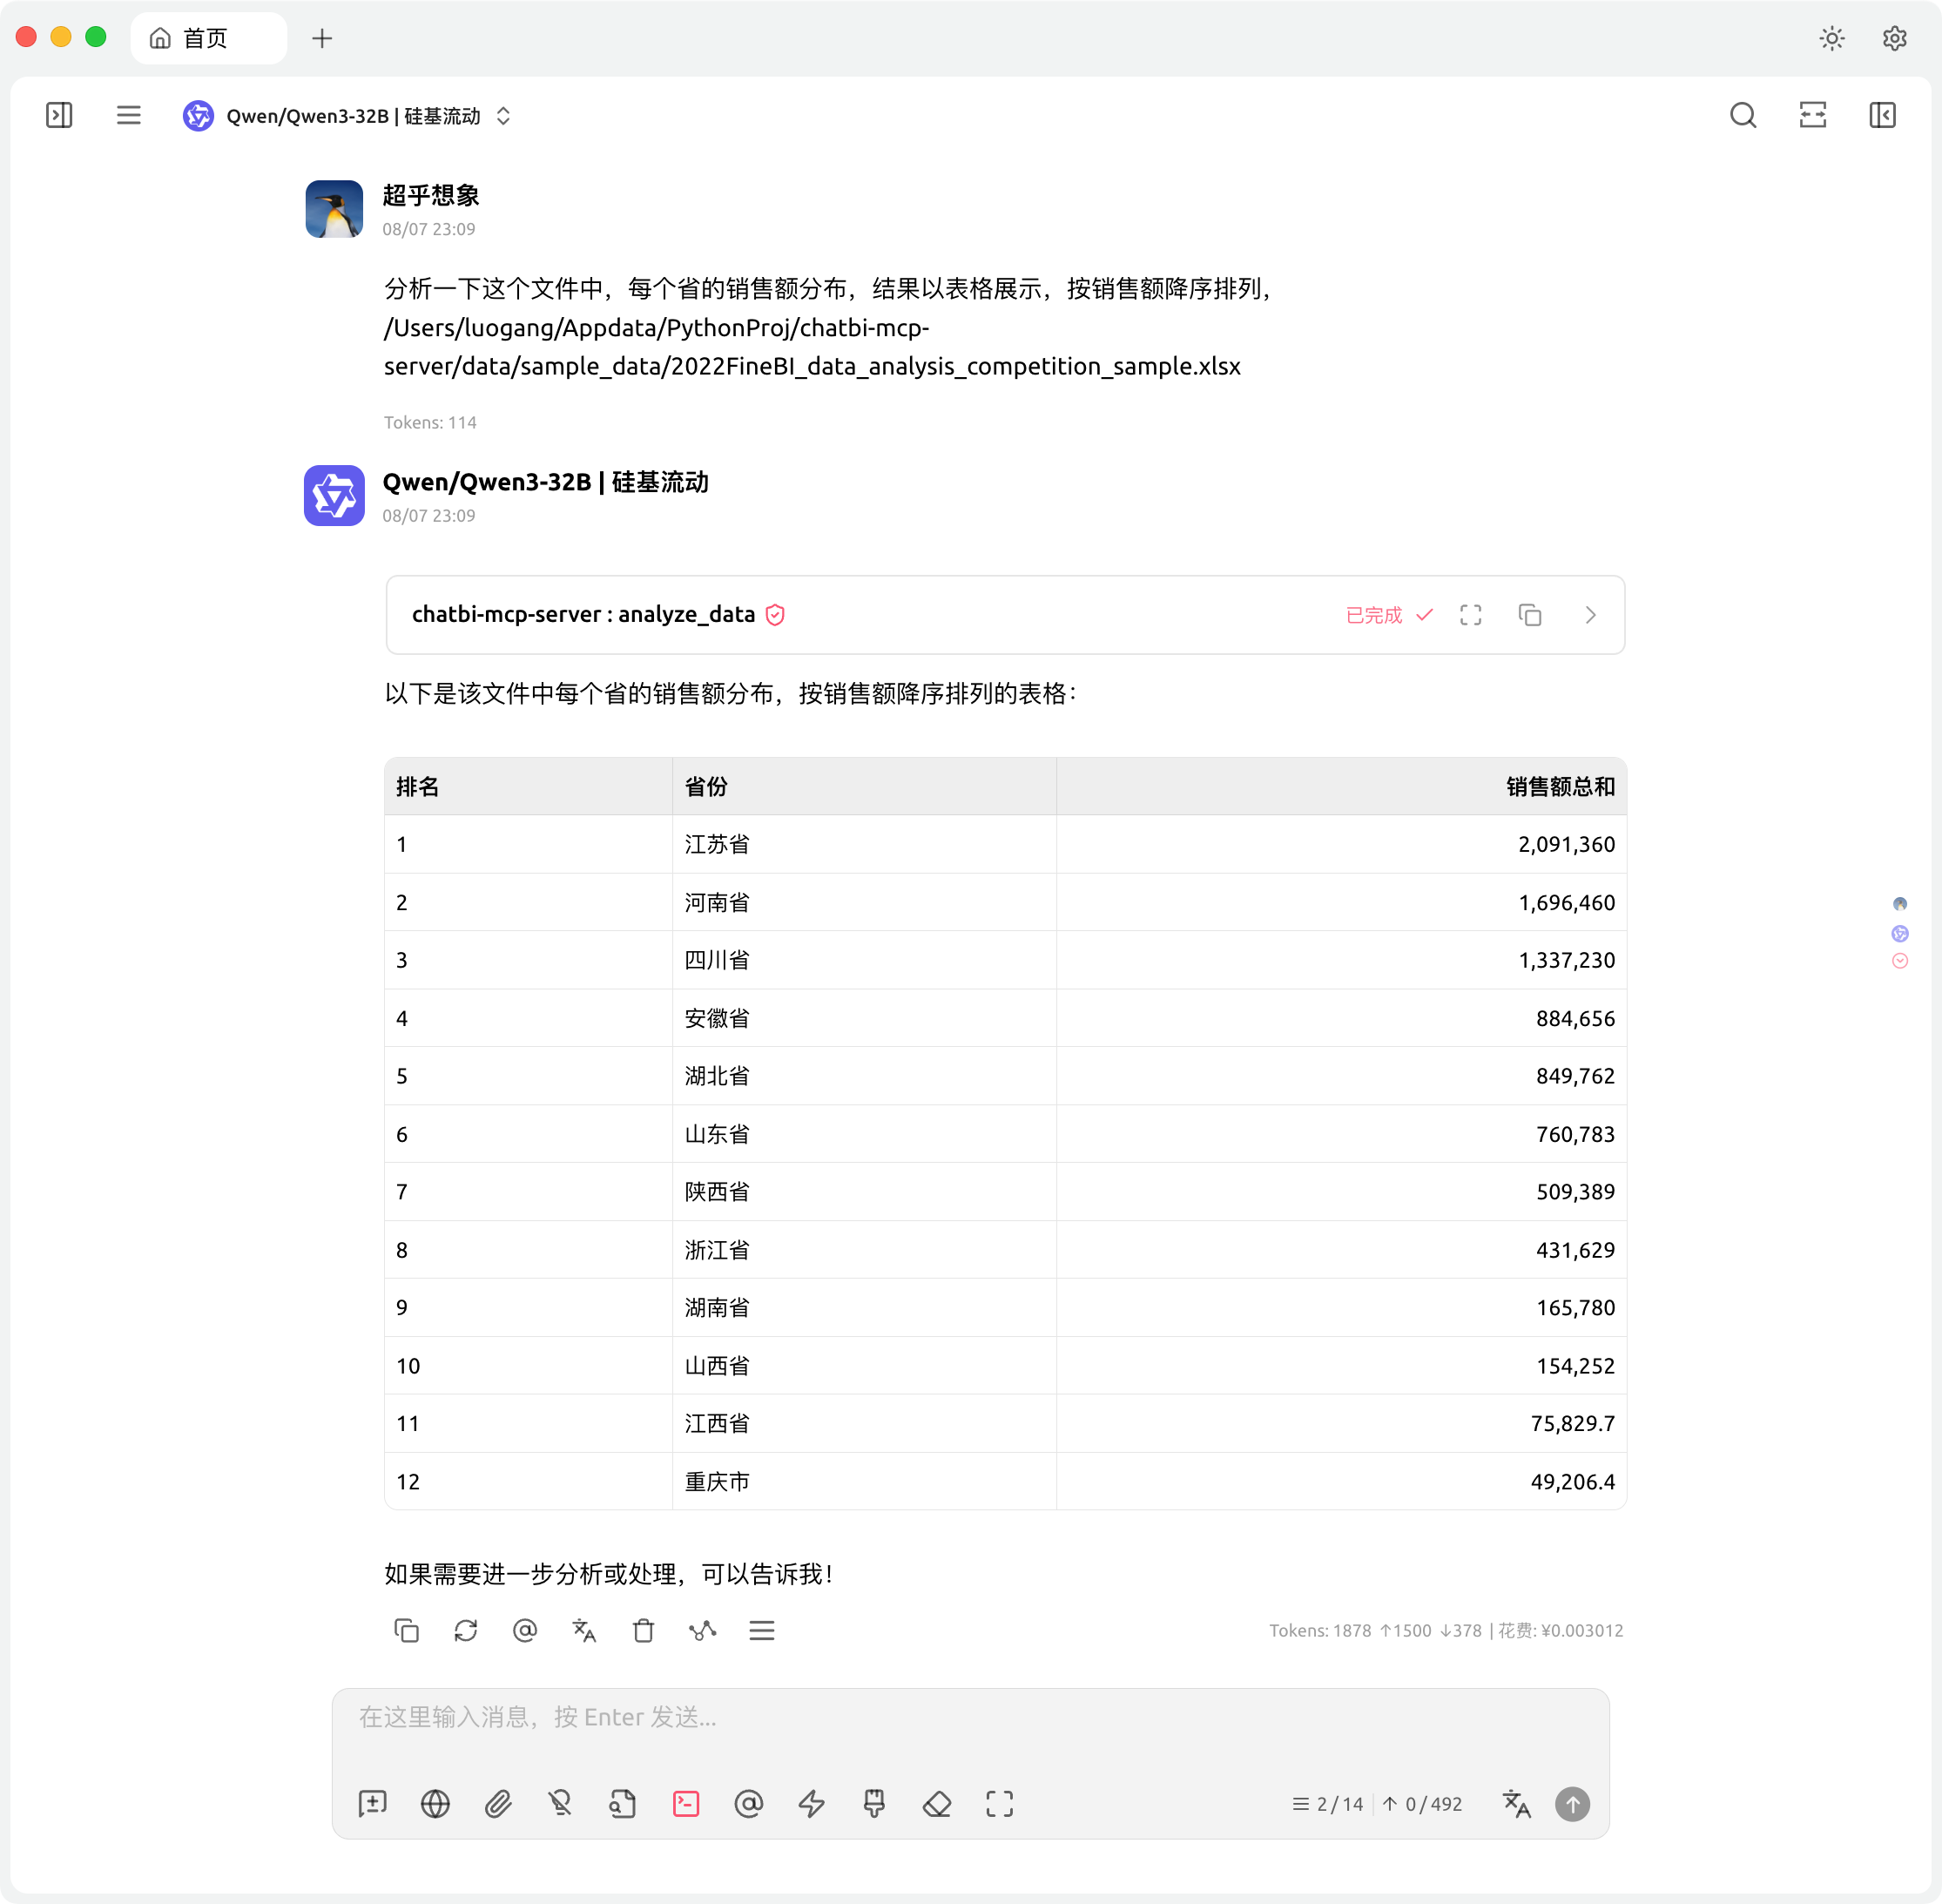Open the attach file paperclip icon
Viewport: 1942px width, 1904px height.
point(499,1803)
